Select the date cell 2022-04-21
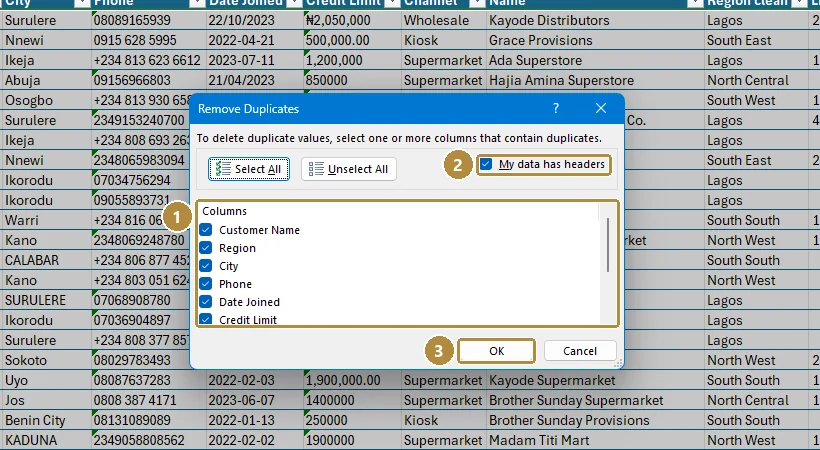 point(255,40)
